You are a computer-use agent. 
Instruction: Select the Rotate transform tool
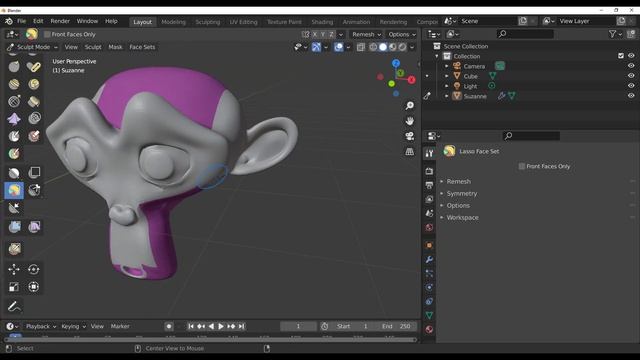(34, 269)
